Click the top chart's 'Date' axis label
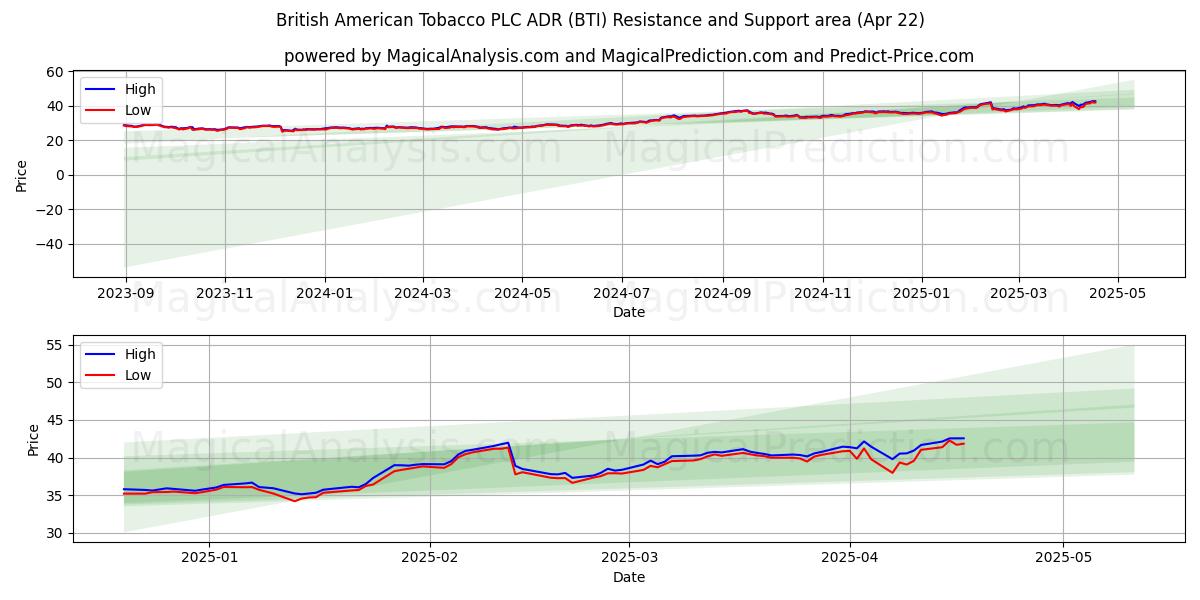The height and width of the screenshot is (600, 1200). [x=629, y=312]
